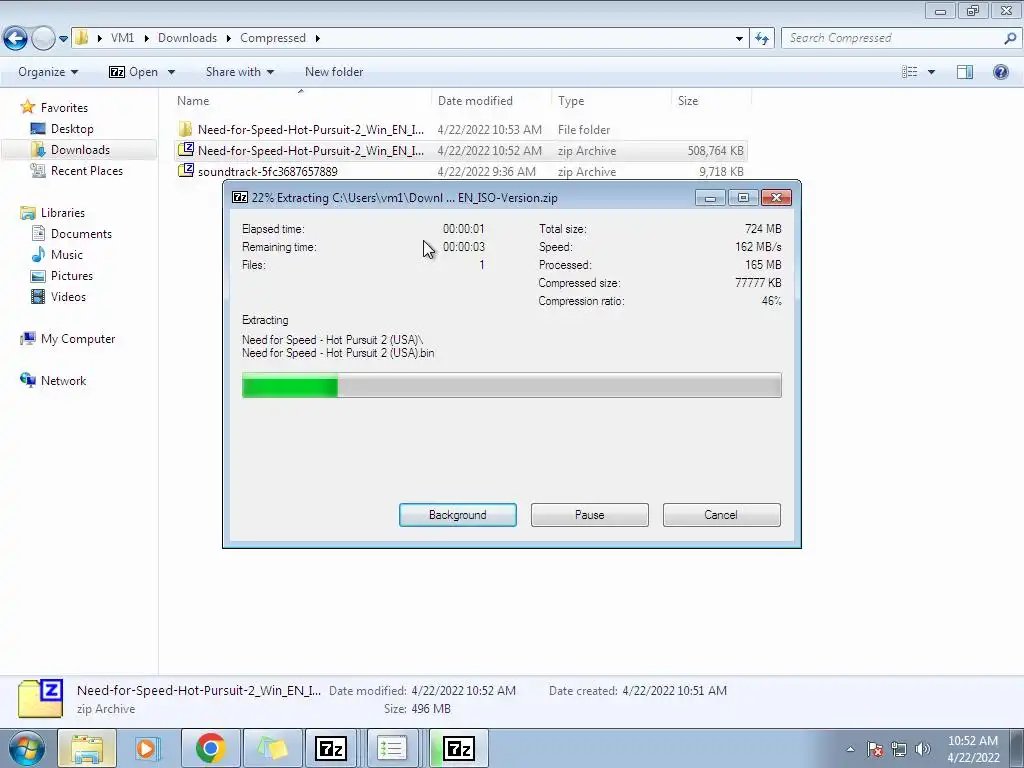Sort by the Date modified column header
This screenshot has height=768, width=1024.
click(x=491, y=101)
